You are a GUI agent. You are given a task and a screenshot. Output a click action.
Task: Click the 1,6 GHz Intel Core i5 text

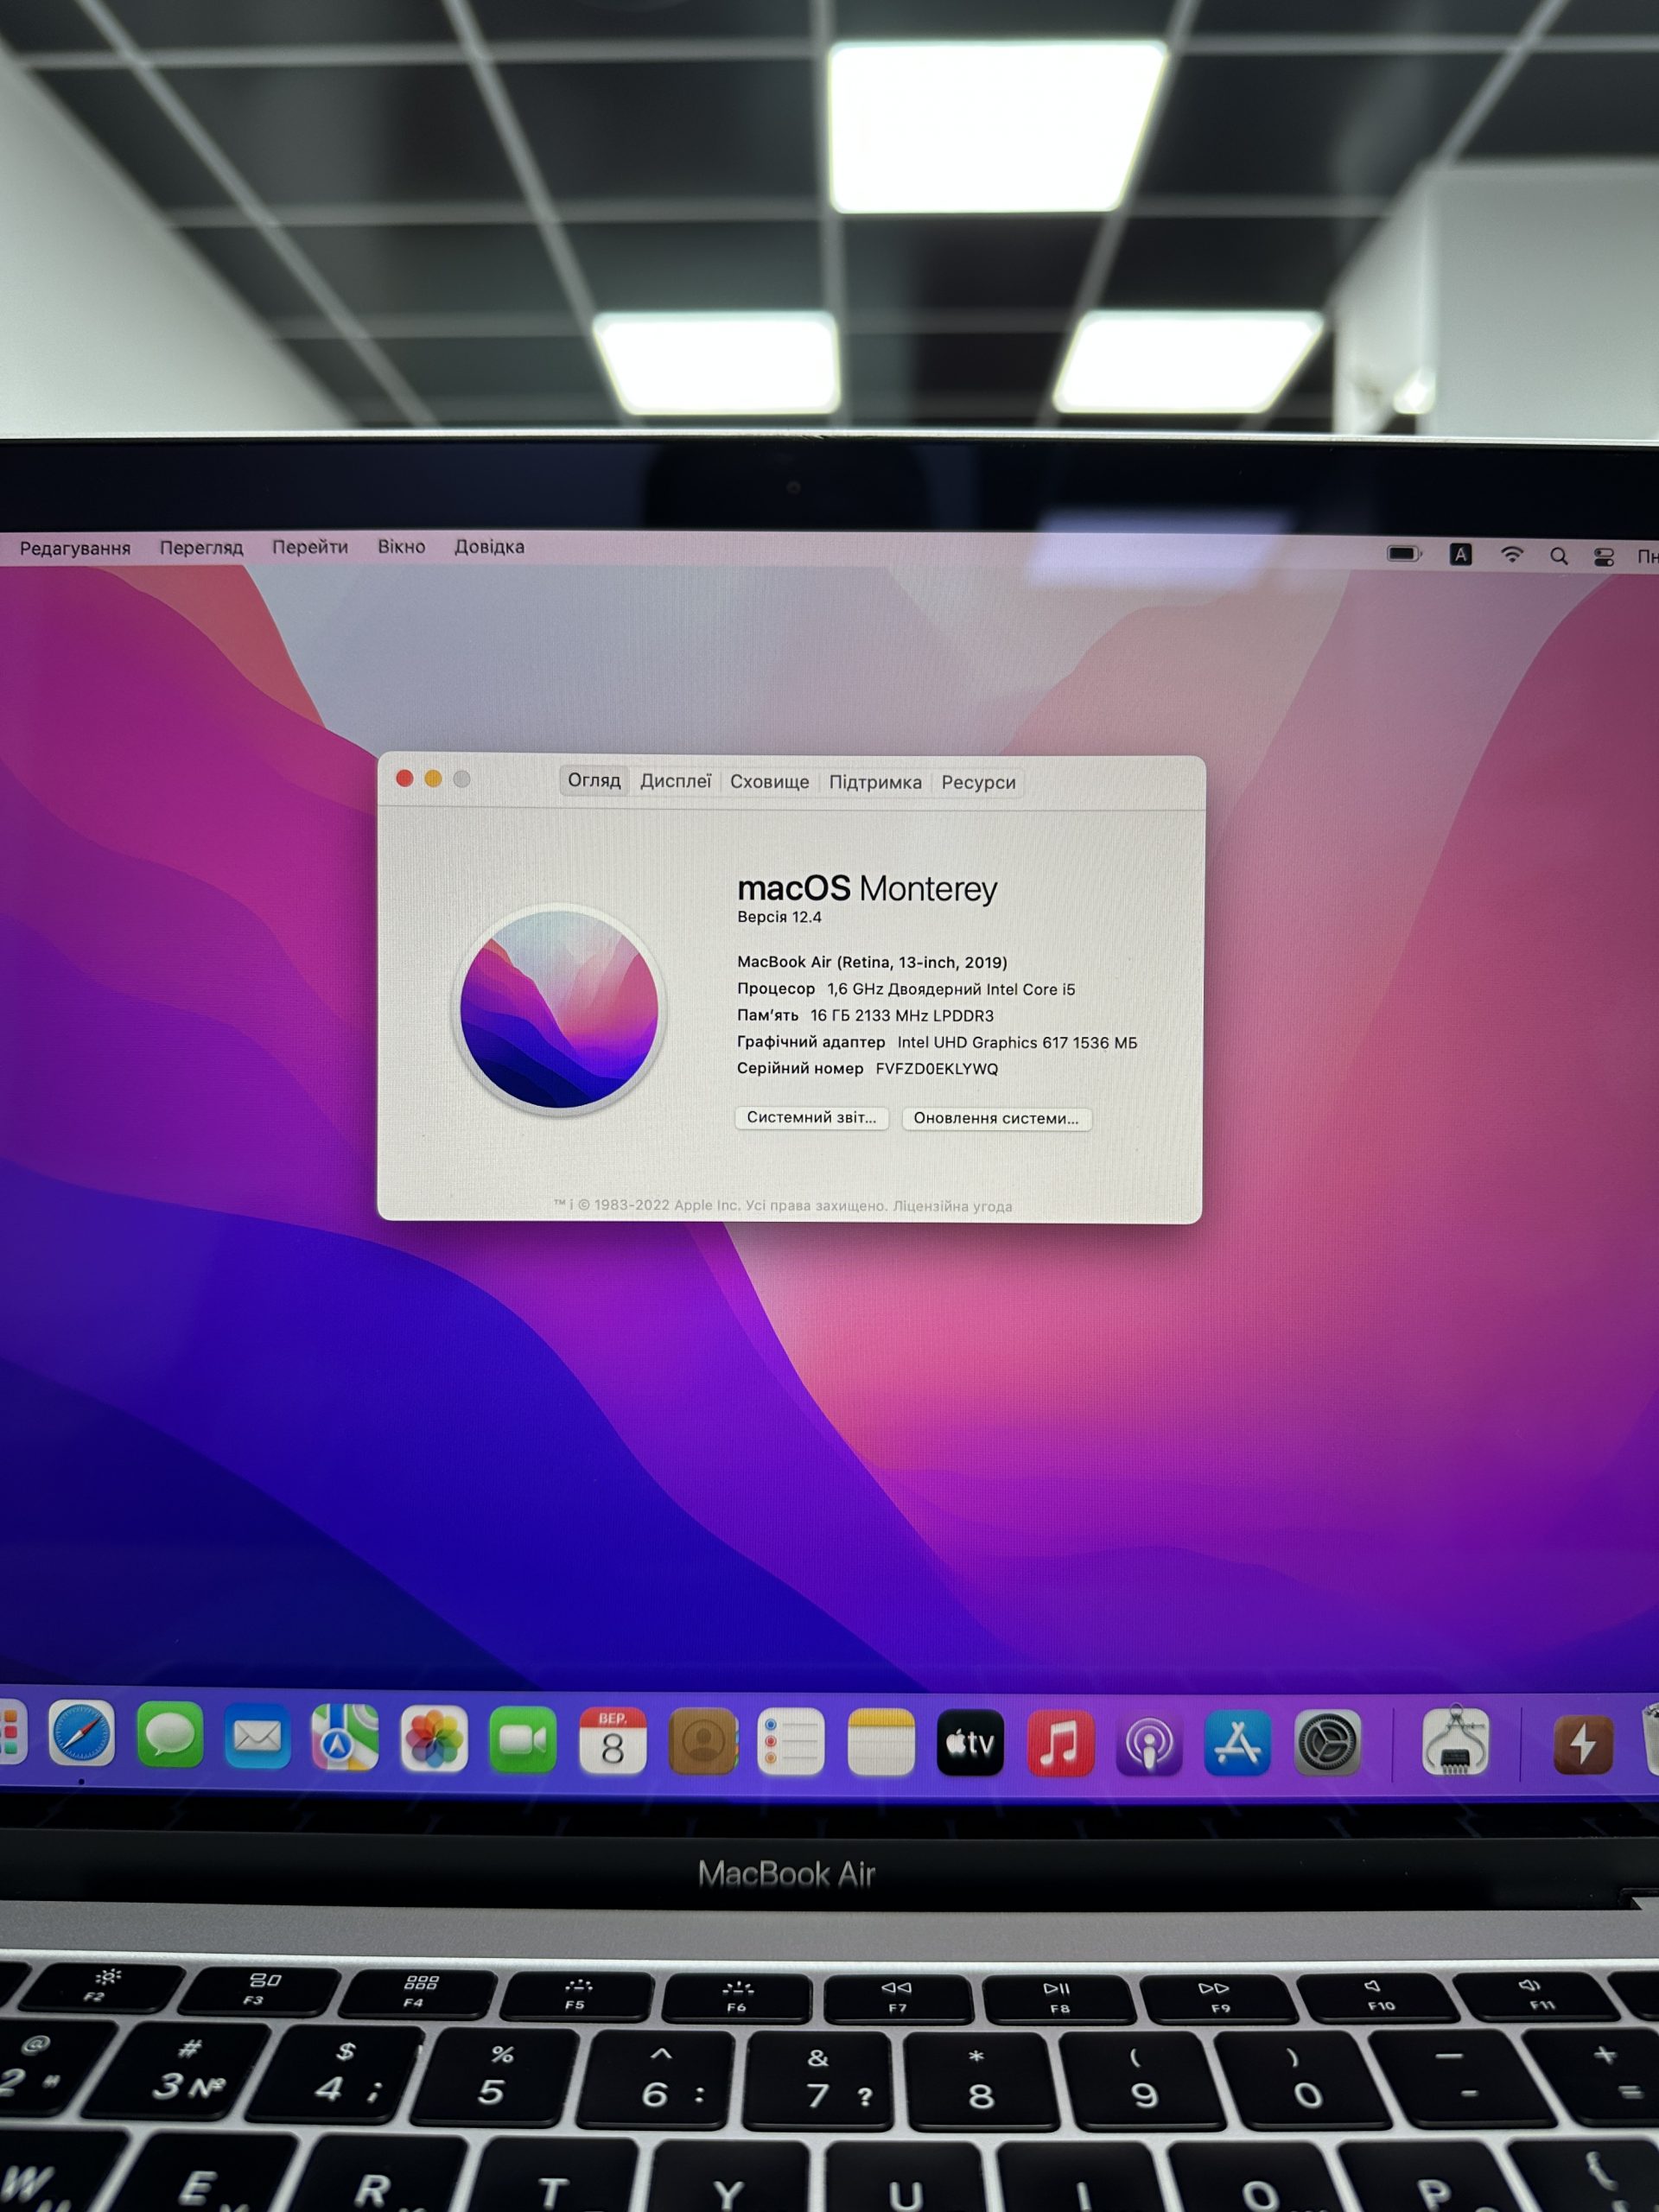(x=951, y=989)
